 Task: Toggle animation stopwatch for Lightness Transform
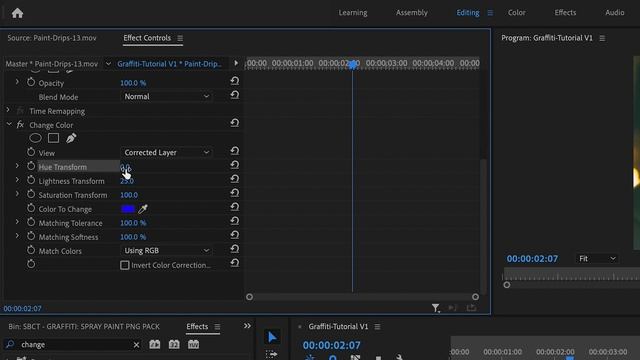click(x=31, y=180)
